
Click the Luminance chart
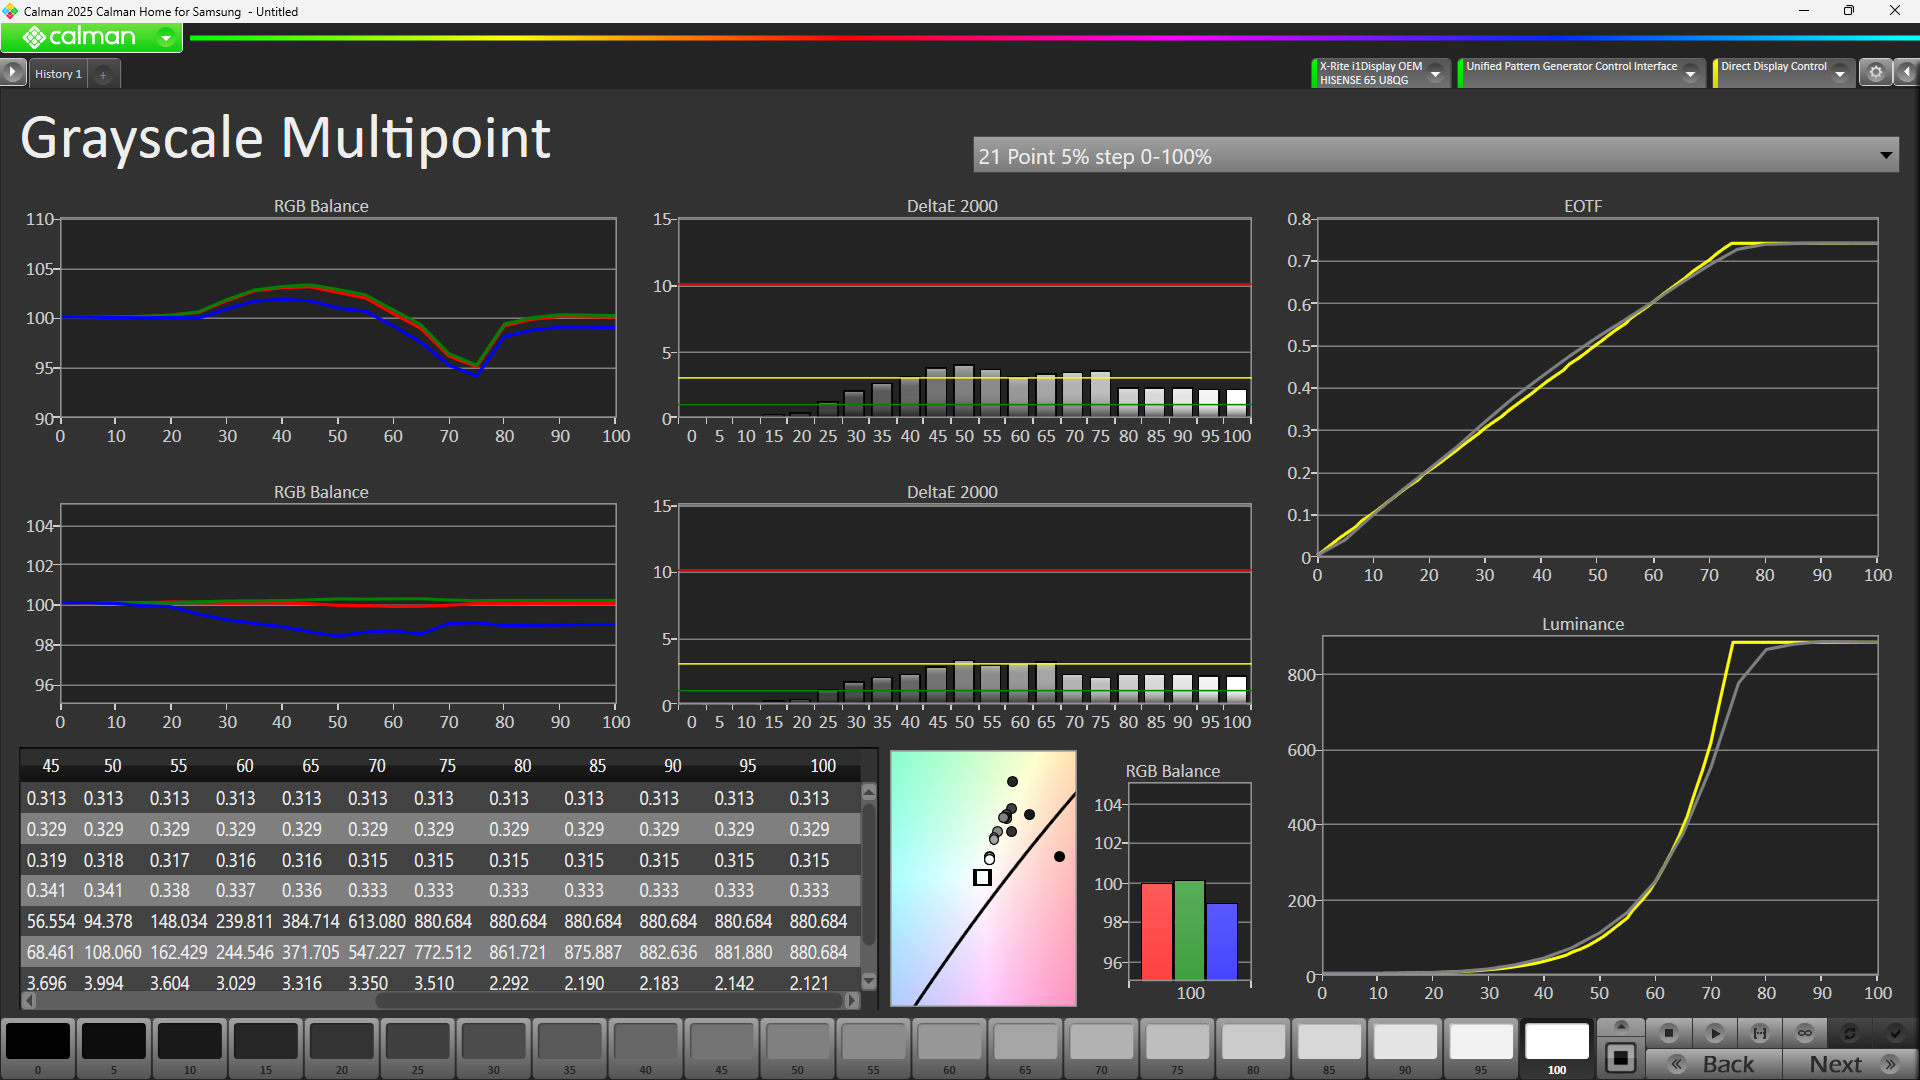coord(1600,805)
